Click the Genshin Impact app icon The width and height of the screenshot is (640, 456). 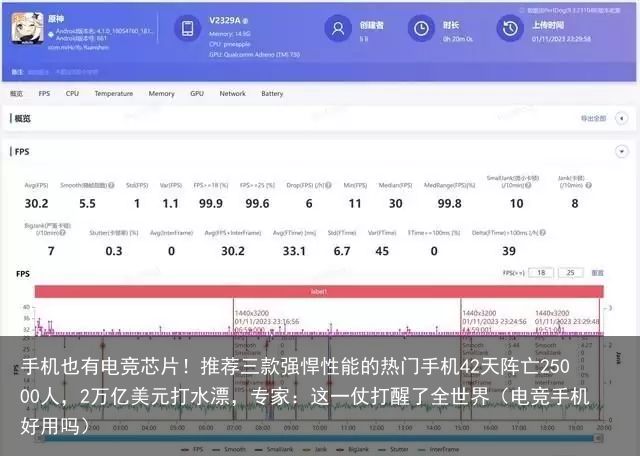pyautogui.click(x=27, y=28)
